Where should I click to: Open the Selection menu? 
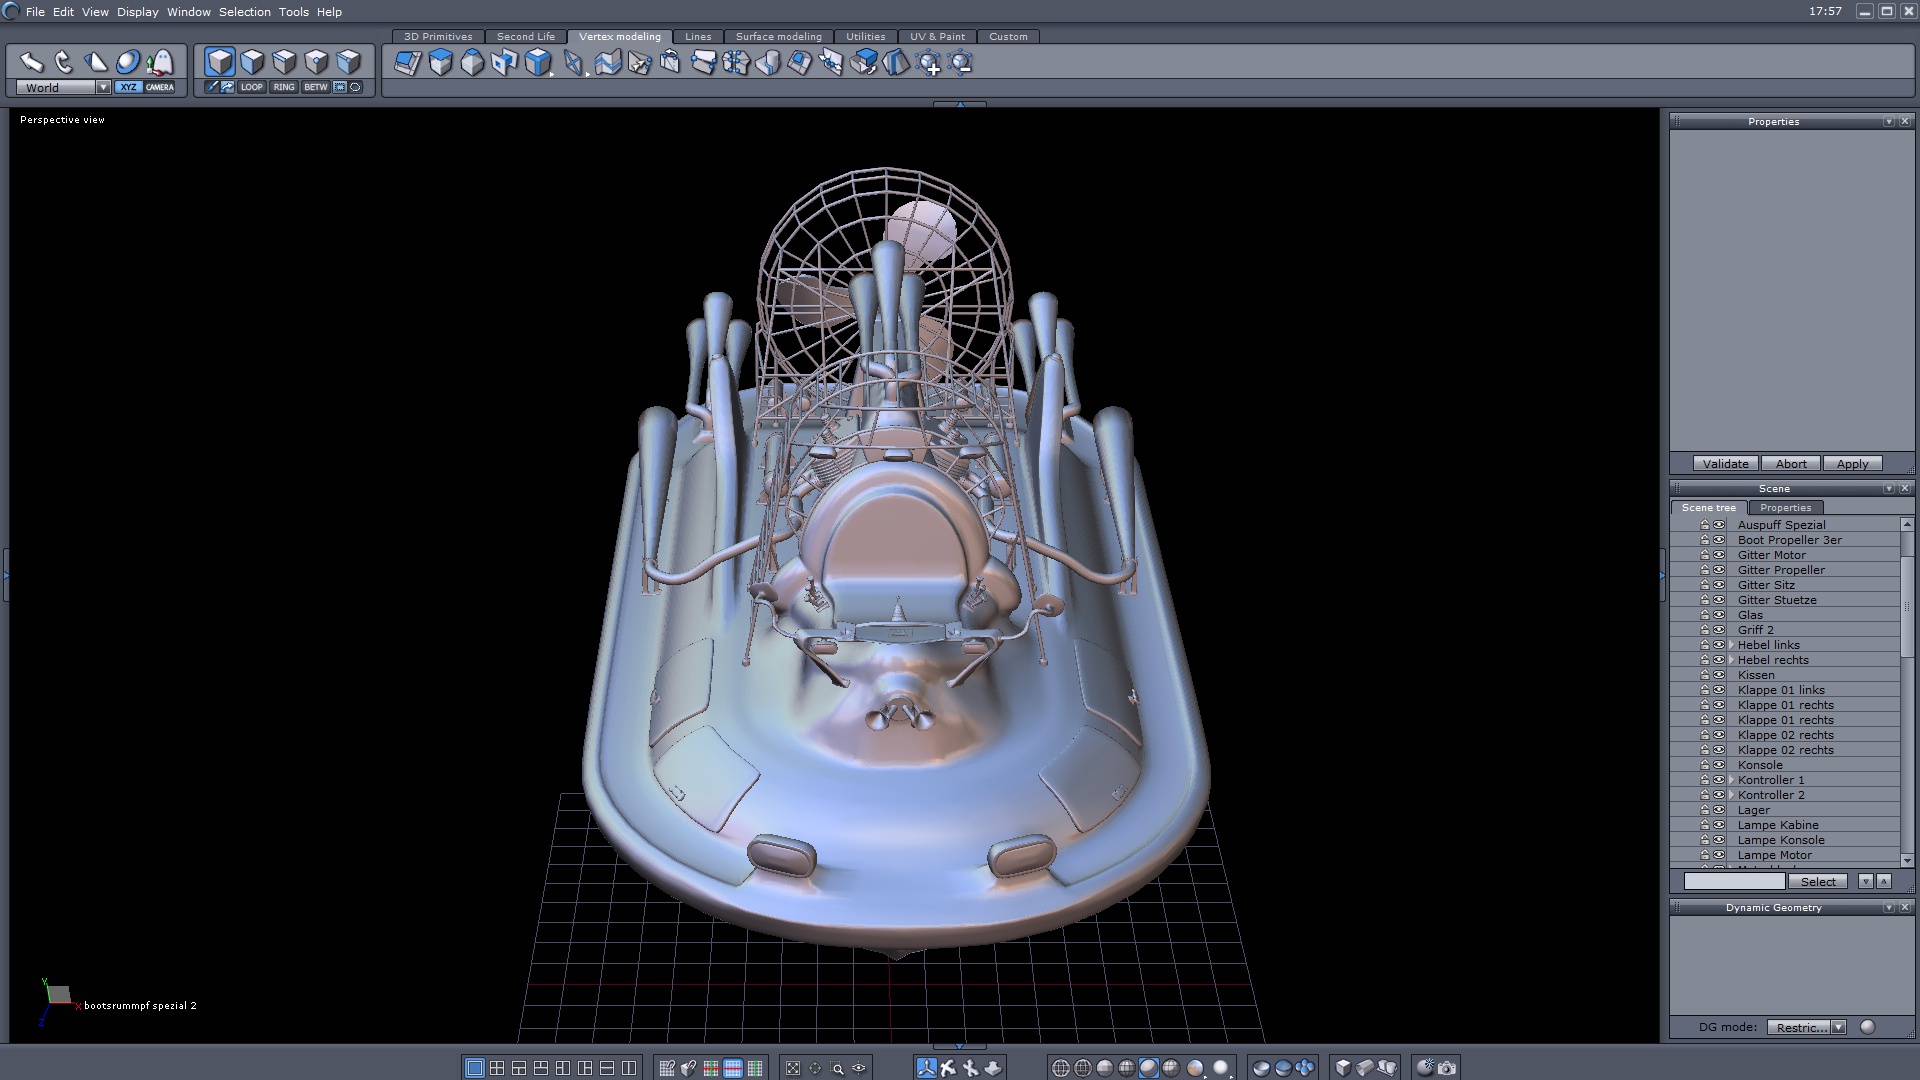pyautogui.click(x=244, y=12)
